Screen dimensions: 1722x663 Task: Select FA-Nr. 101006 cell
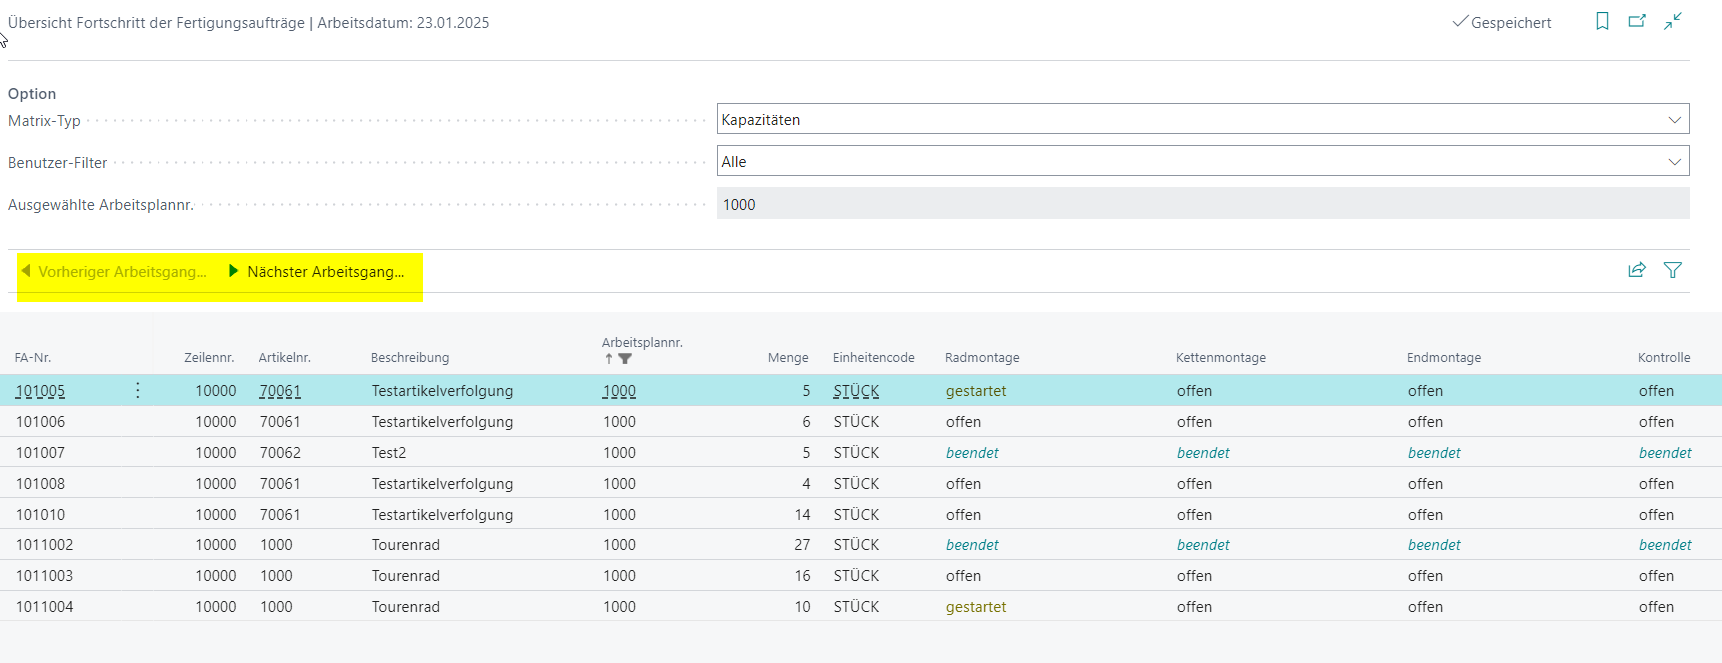click(41, 422)
